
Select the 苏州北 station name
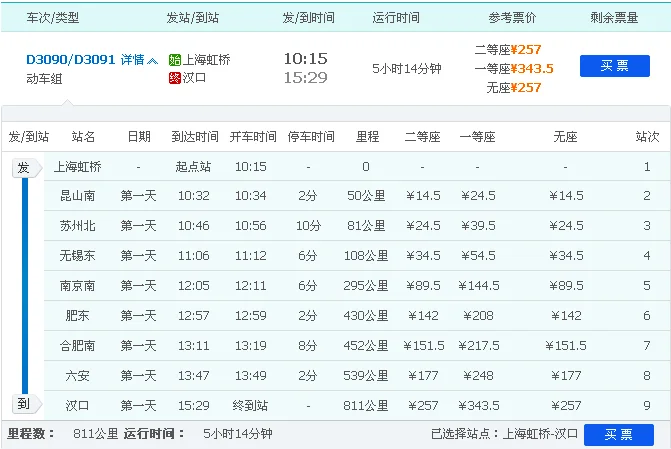tap(77, 226)
